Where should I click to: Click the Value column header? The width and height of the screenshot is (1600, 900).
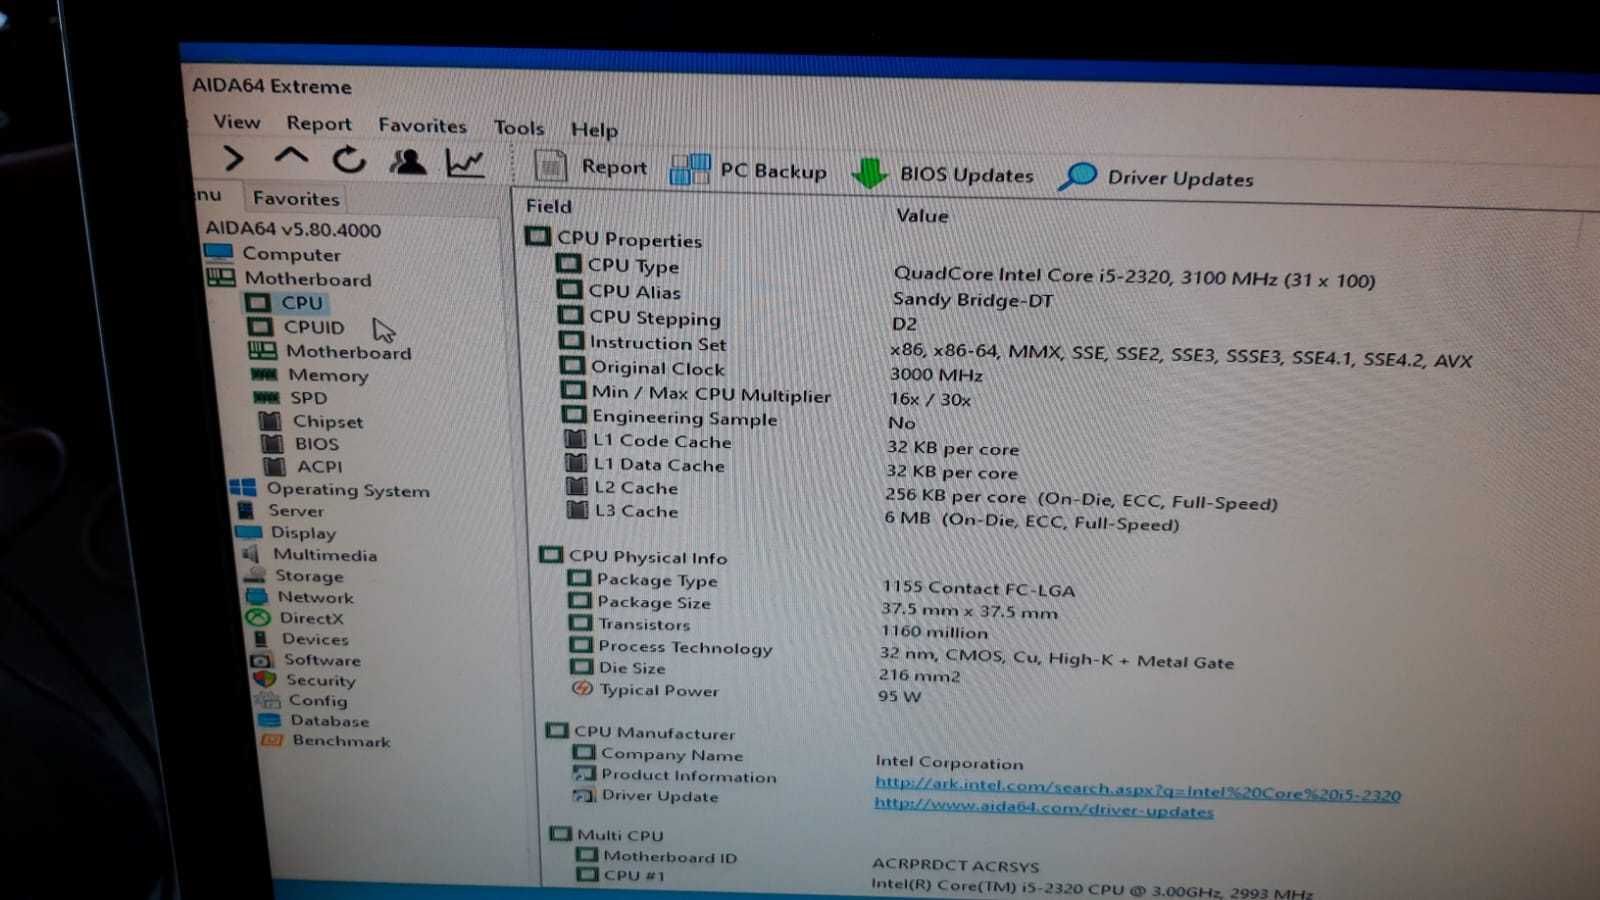point(922,215)
